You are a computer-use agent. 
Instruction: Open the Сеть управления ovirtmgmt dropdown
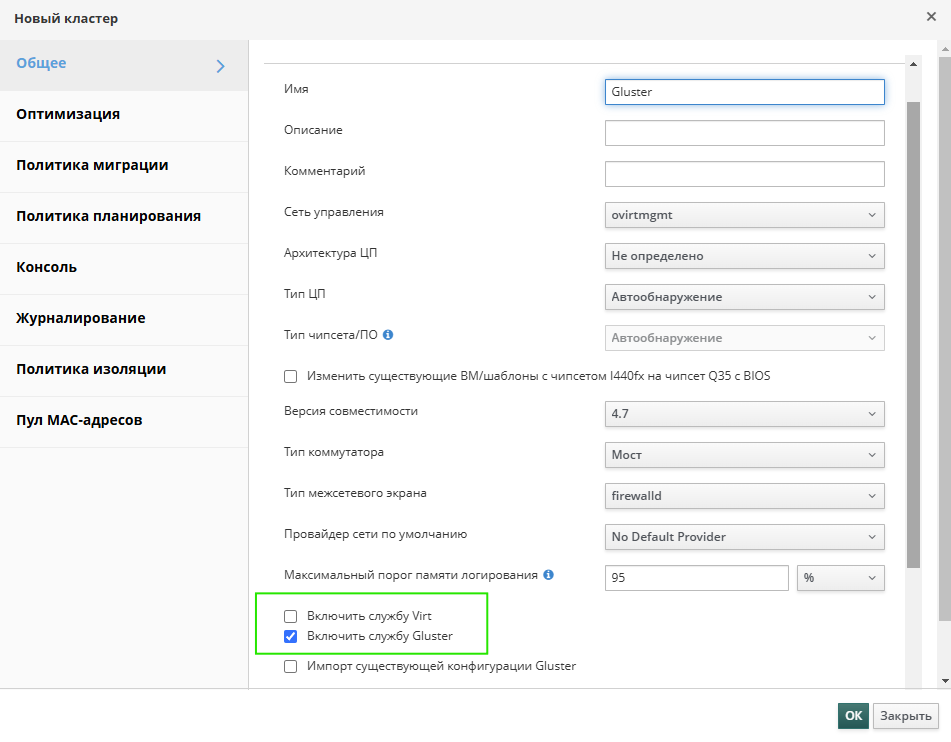(x=744, y=215)
